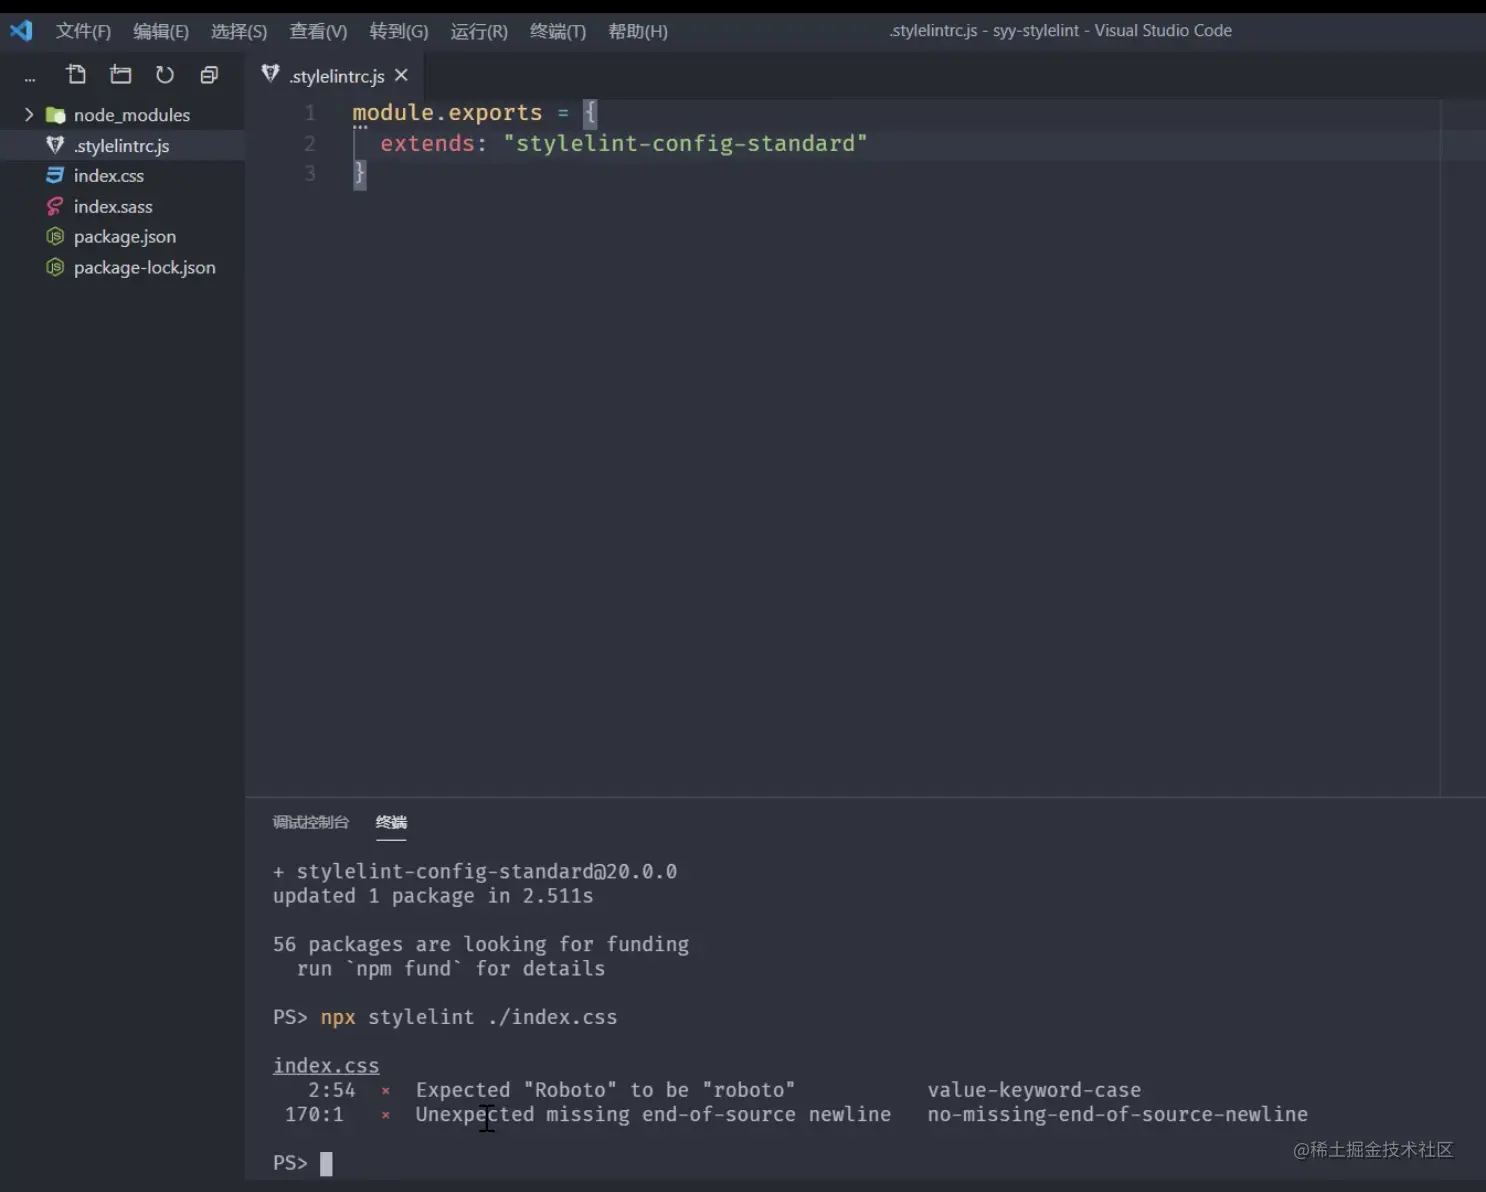Open the 转到(G) menu

[x=399, y=31]
